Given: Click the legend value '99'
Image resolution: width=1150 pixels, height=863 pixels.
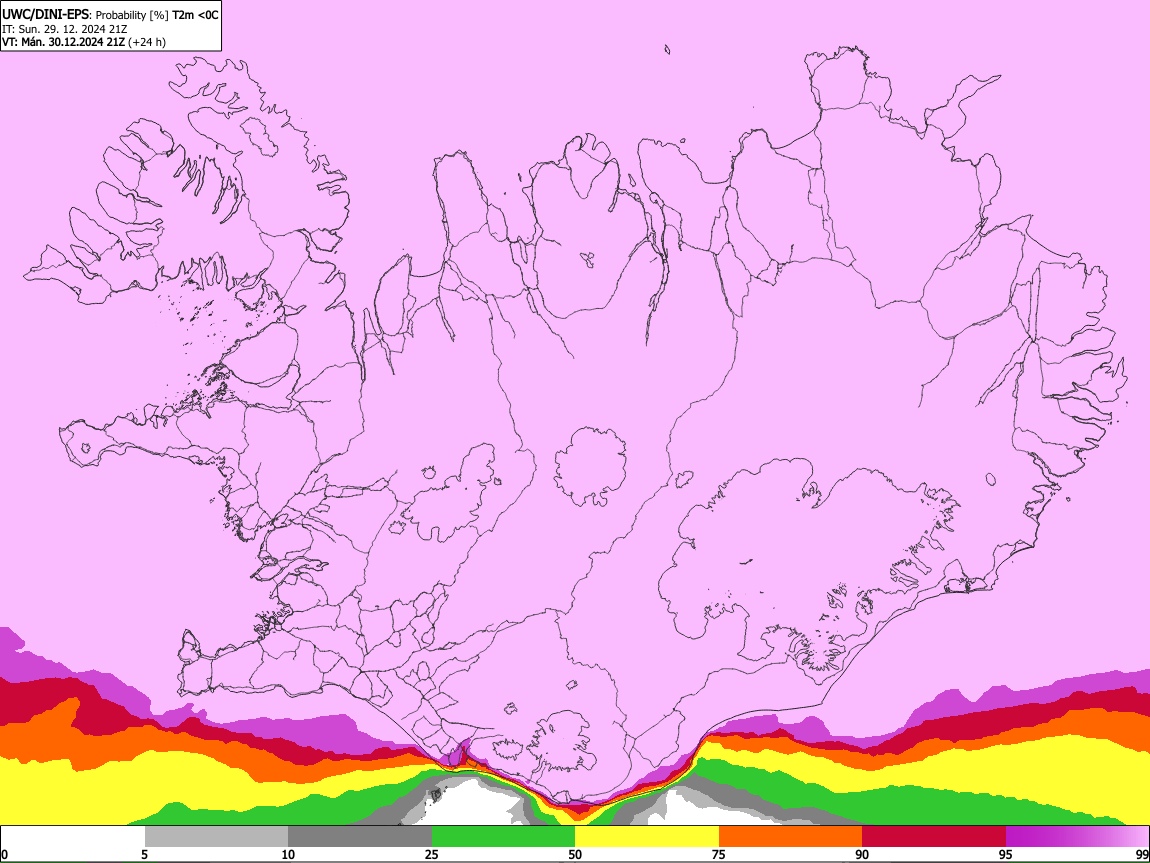Looking at the screenshot, I should [x=1142, y=855].
